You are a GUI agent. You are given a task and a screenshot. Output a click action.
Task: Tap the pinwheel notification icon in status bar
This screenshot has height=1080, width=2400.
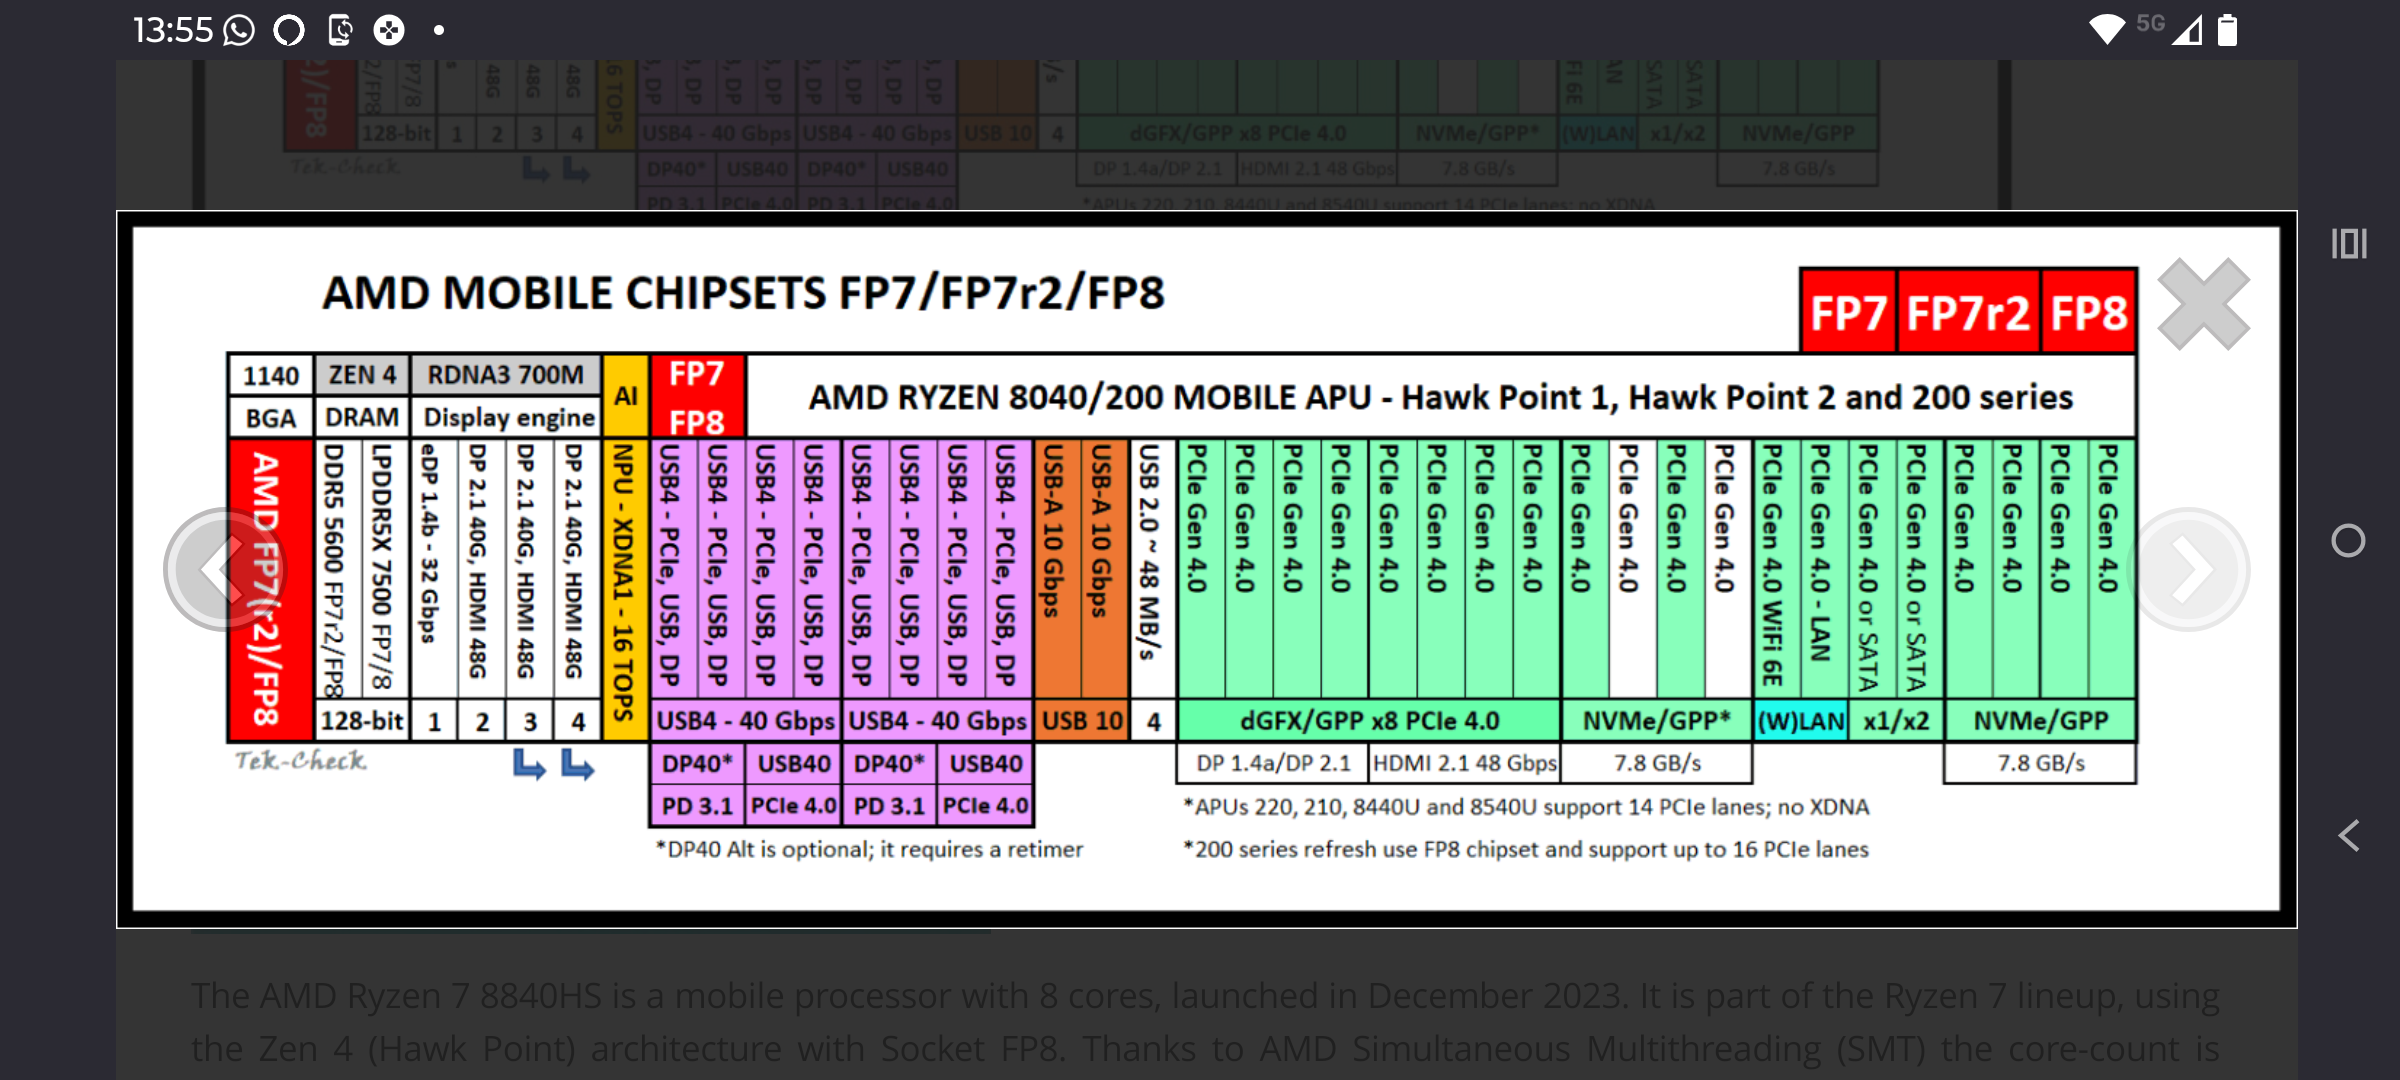tap(389, 31)
